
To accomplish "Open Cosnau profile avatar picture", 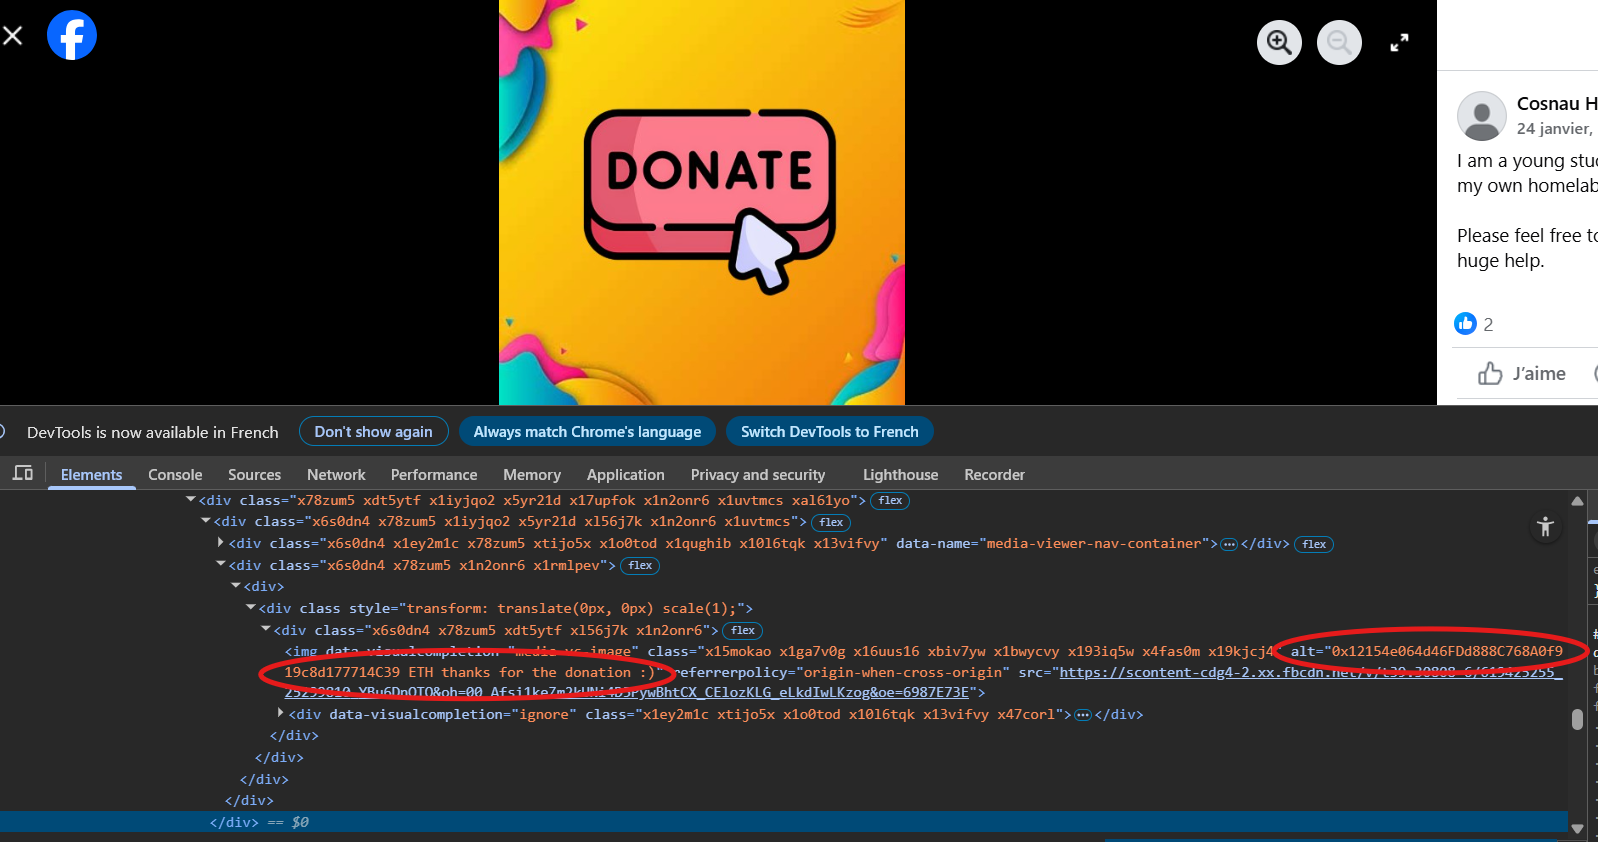I will click(x=1481, y=116).
